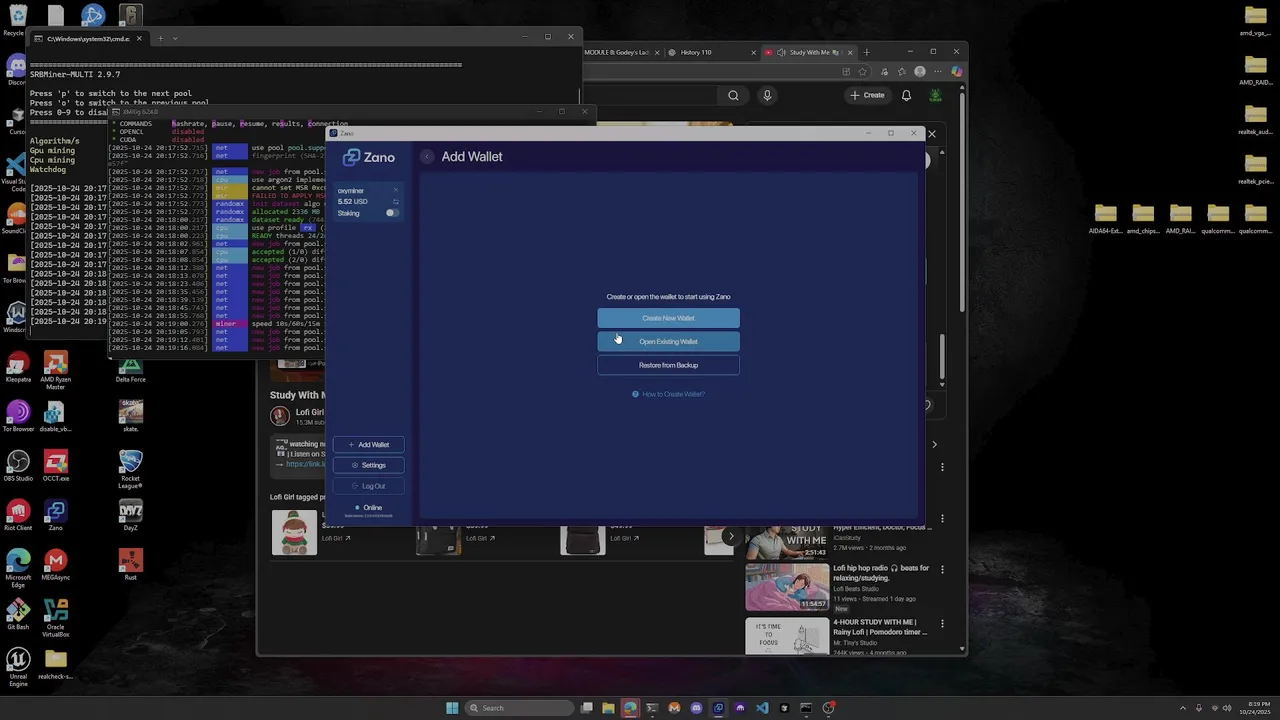Open the Oracle VirtualBox desktop icon
This screenshot has height=720, width=1280.
[x=56, y=617]
